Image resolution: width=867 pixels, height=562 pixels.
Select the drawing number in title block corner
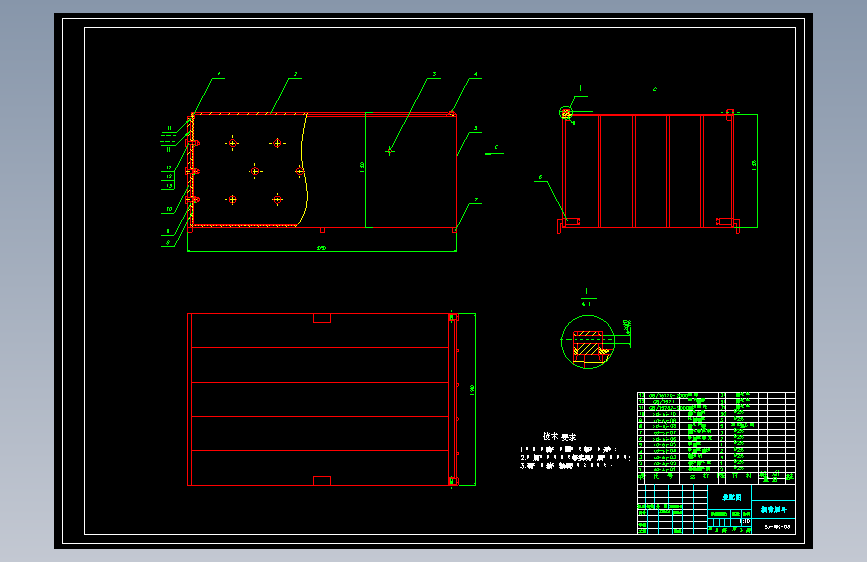(777, 527)
